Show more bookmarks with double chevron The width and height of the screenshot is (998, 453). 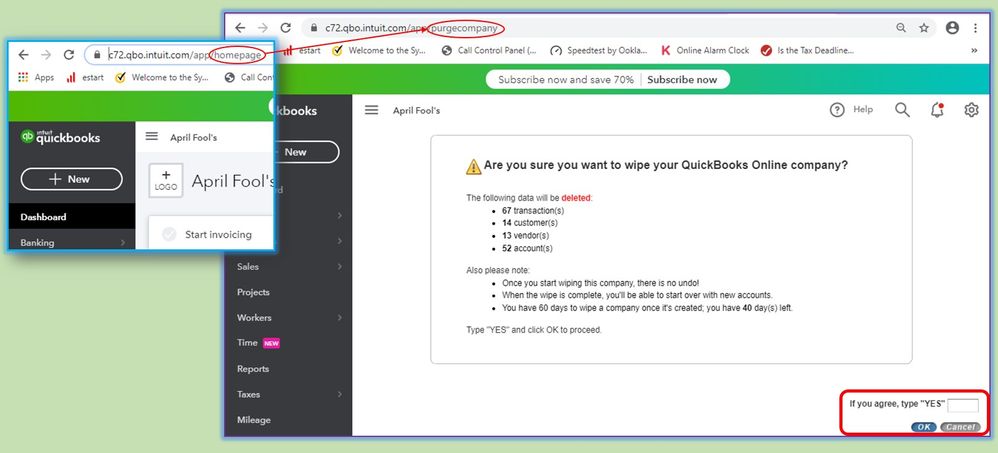(x=974, y=51)
